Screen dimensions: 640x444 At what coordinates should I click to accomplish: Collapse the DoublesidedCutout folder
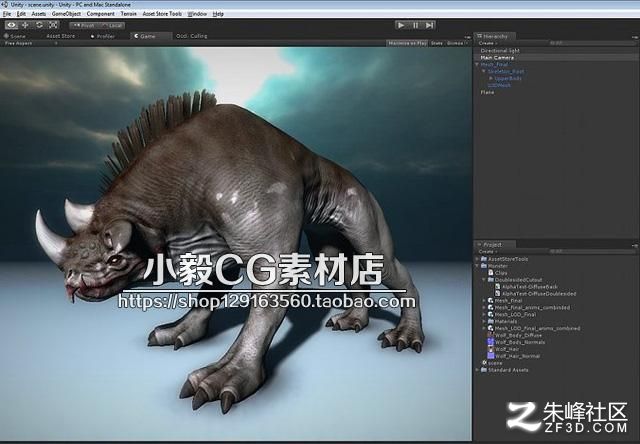point(484,280)
